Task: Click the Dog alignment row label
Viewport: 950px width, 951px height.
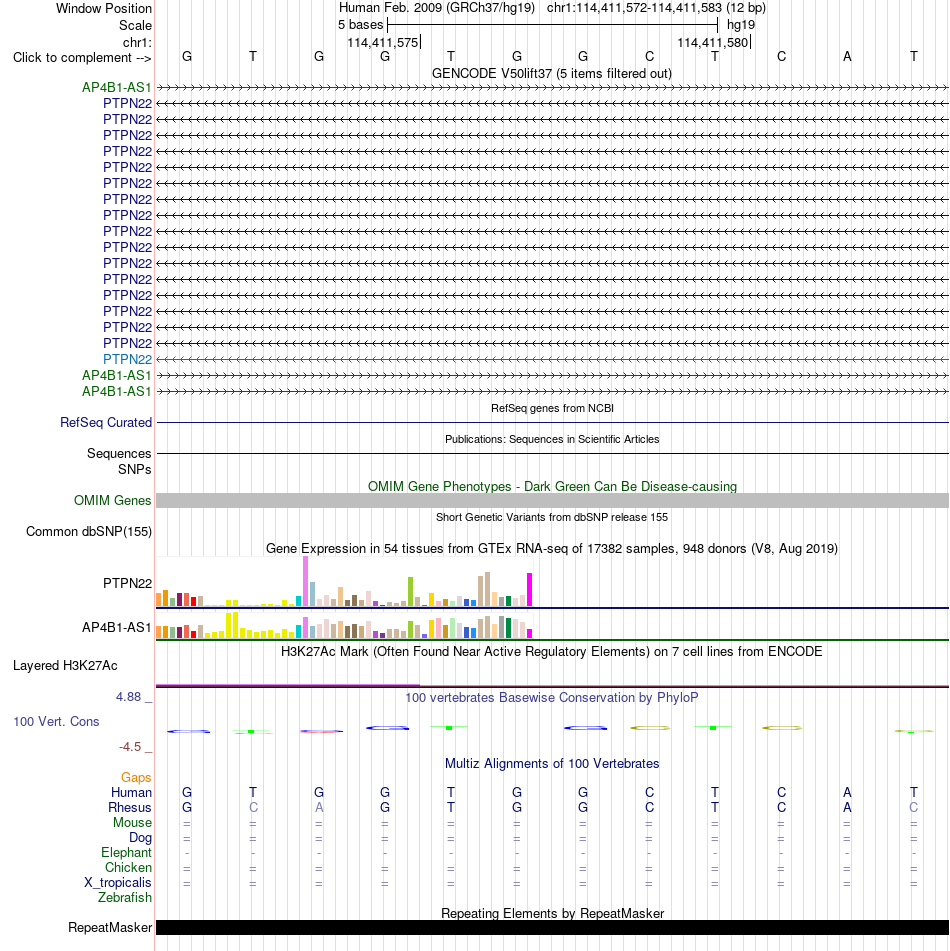Action: [140, 838]
